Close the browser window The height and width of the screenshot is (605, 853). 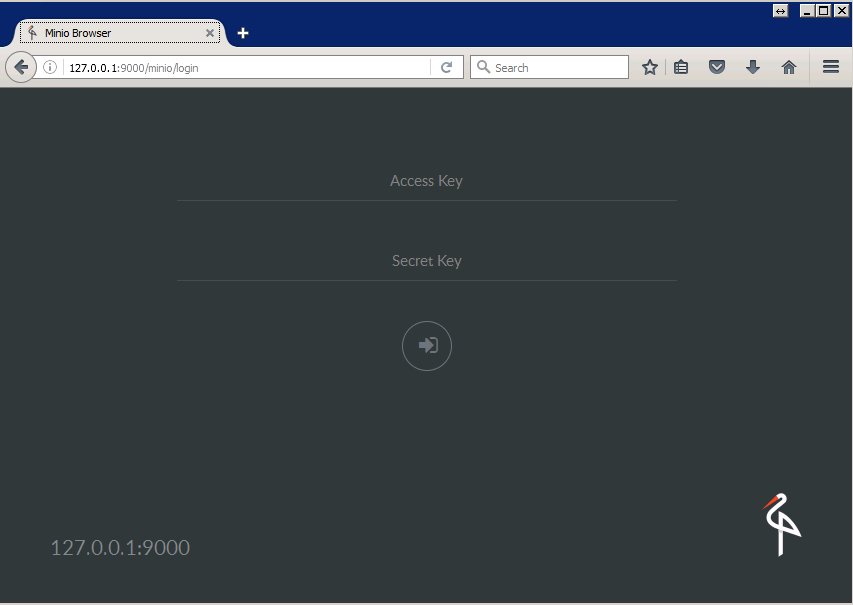[840, 11]
